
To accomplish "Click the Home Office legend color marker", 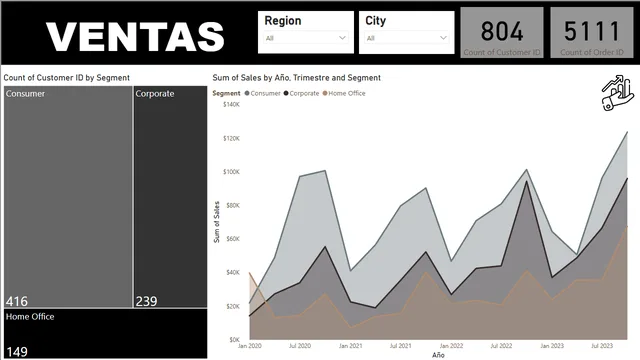I will coord(325,93).
